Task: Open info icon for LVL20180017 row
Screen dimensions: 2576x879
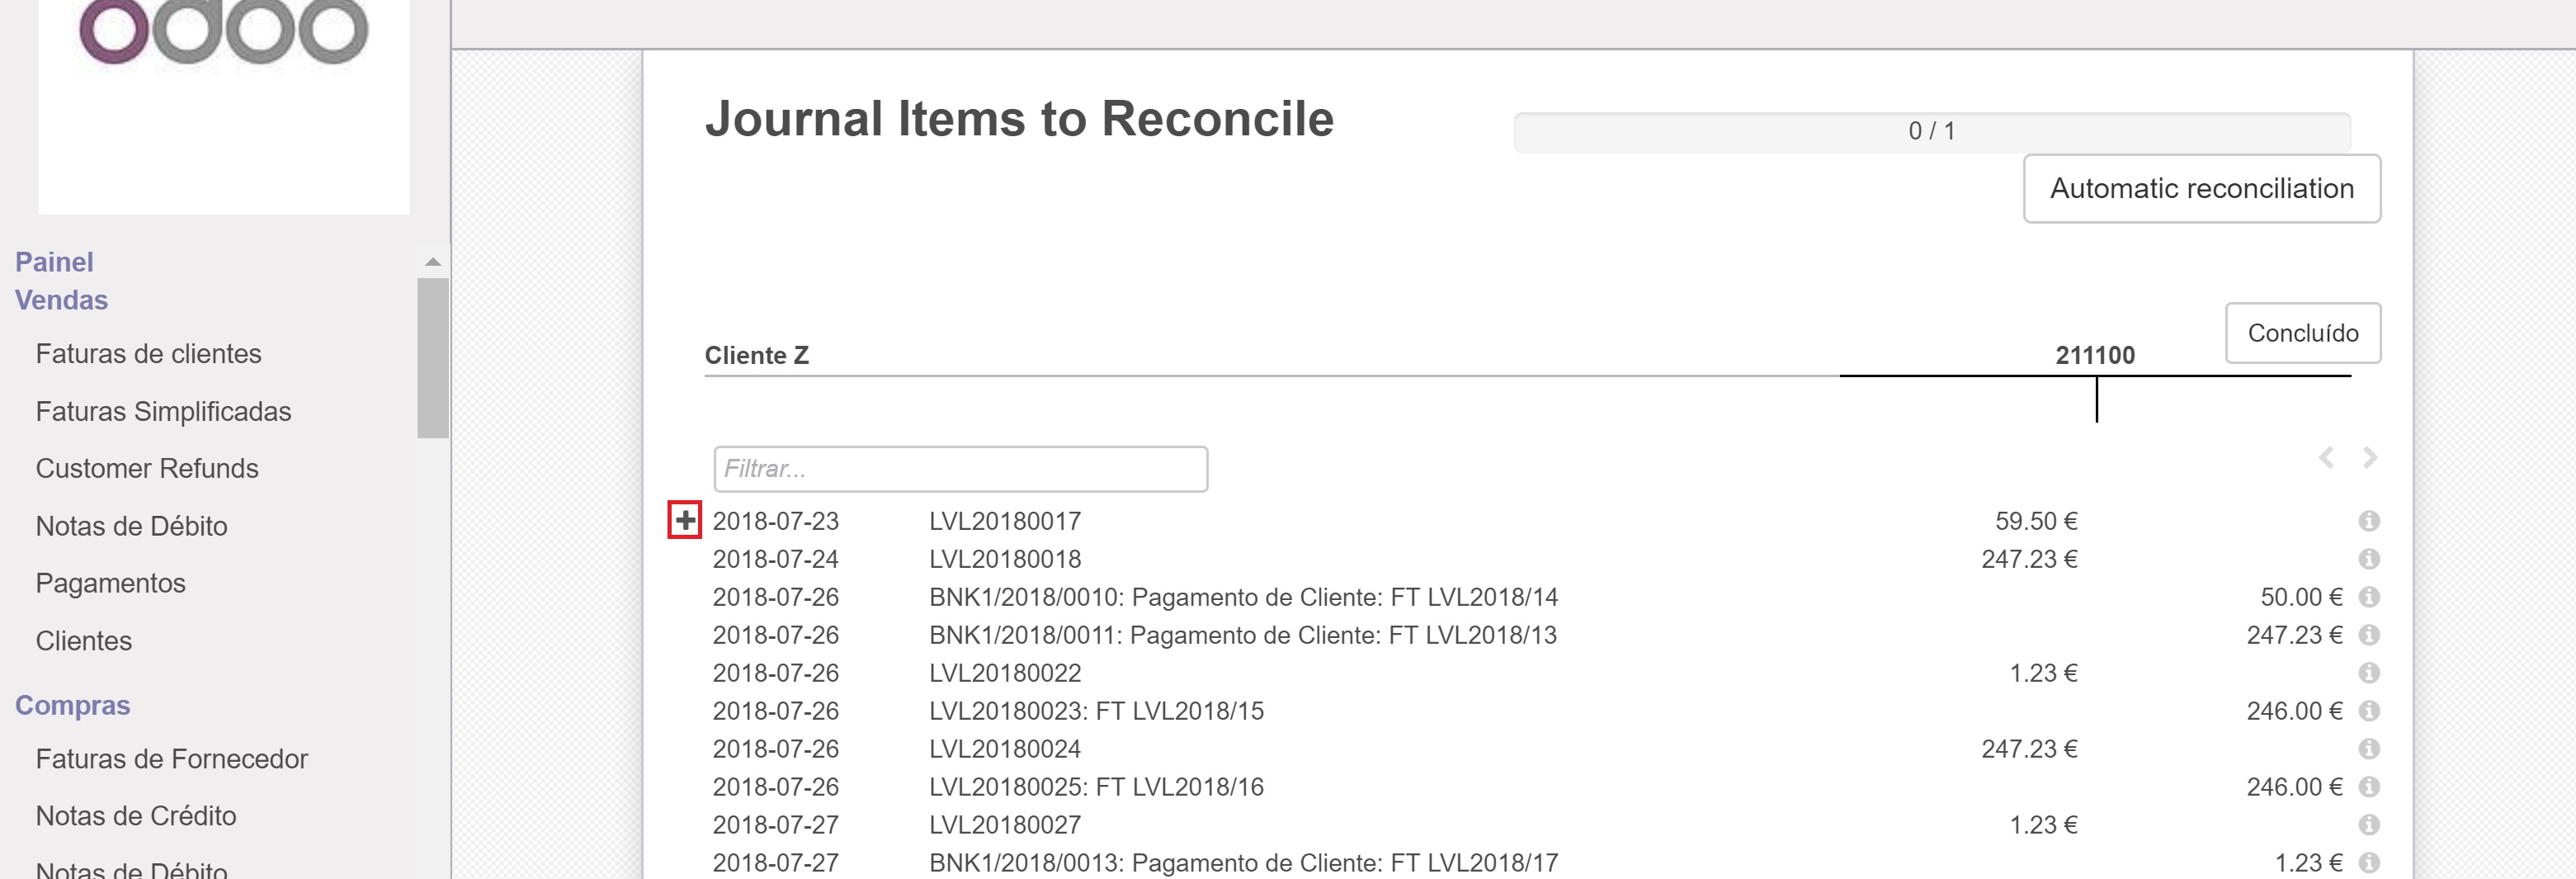Action: coord(2368,521)
